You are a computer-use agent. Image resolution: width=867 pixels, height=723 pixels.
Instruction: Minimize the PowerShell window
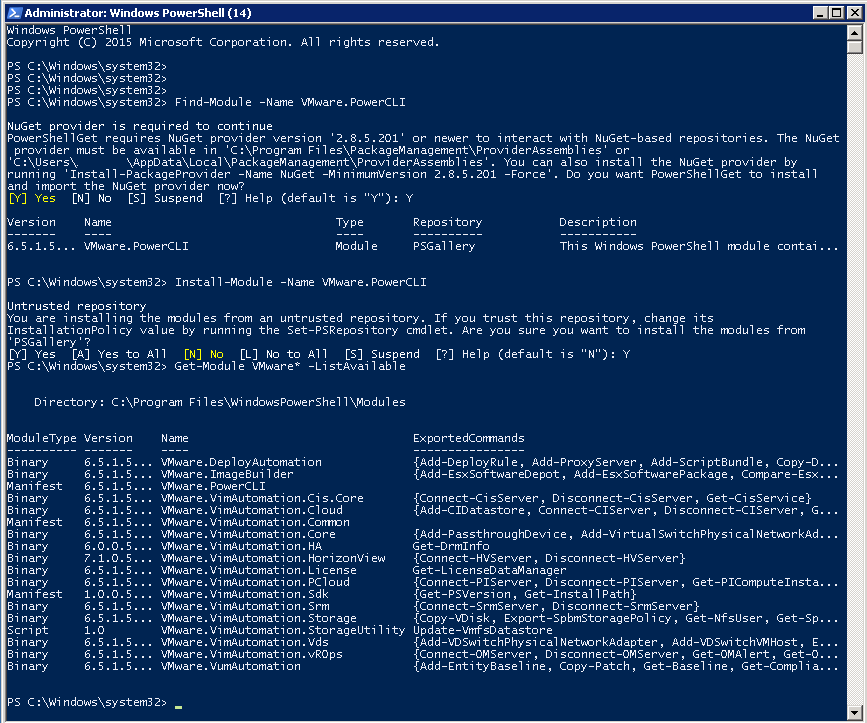click(820, 12)
